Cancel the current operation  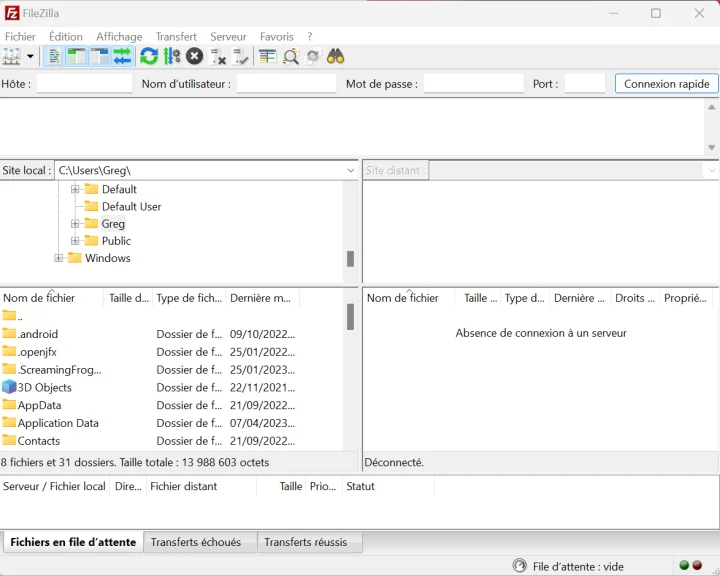[195, 57]
